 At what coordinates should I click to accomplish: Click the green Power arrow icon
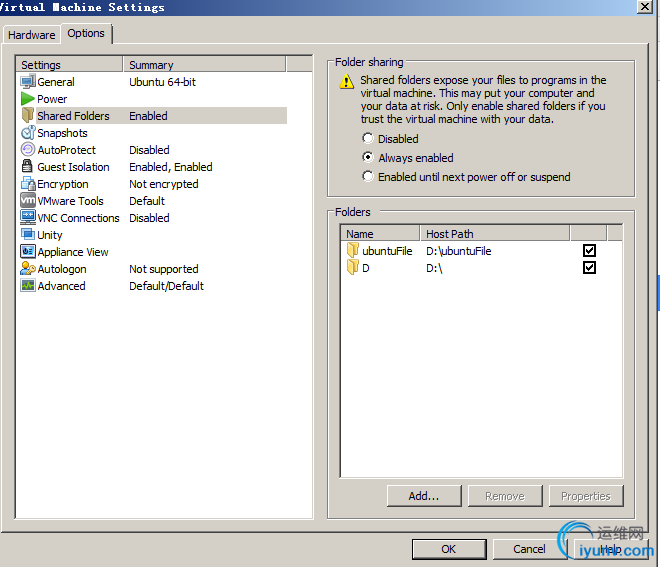tap(28, 99)
